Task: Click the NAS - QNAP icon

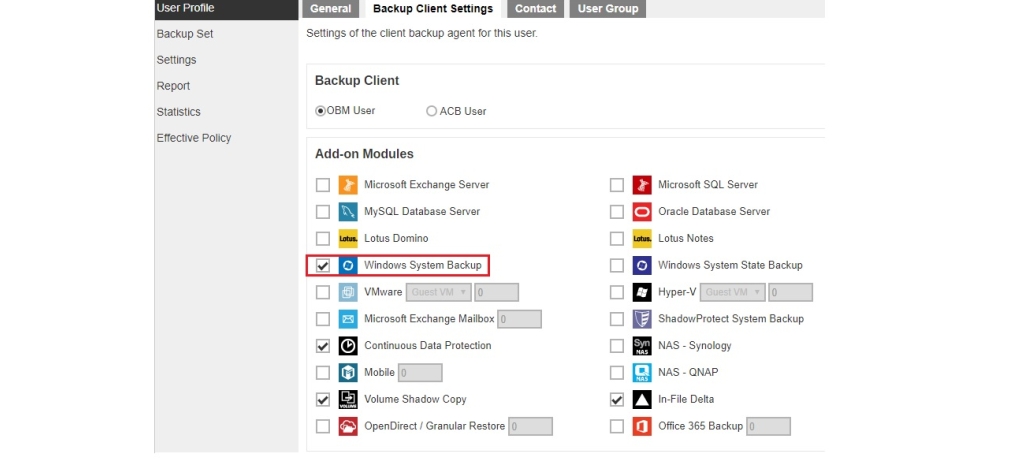Action: (642, 372)
